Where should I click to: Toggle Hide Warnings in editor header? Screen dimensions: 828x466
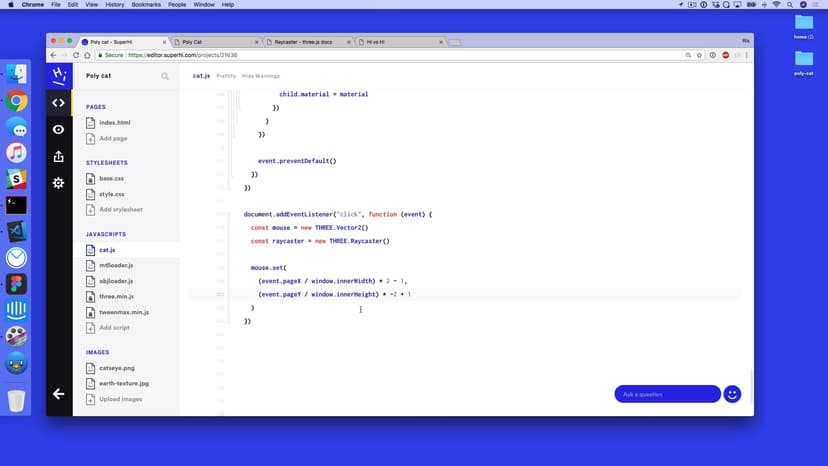pos(261,76)
